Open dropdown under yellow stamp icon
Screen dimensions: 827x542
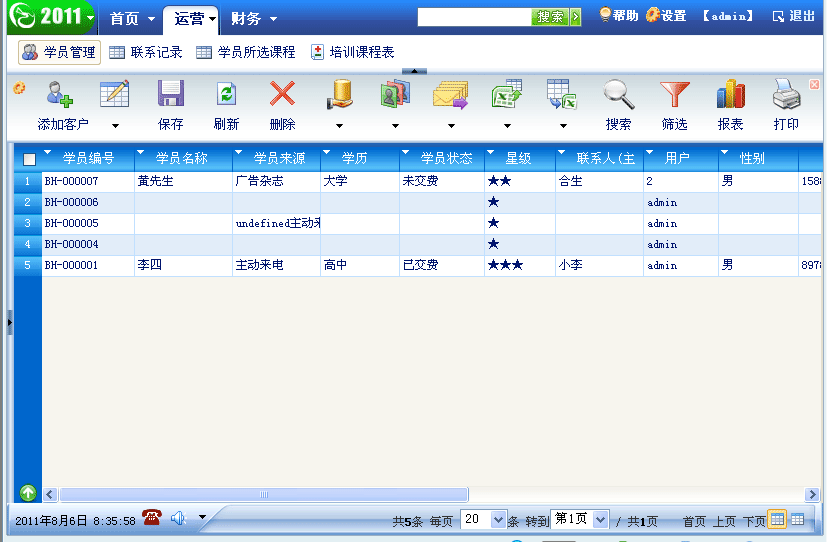click(x=340, y=126)
